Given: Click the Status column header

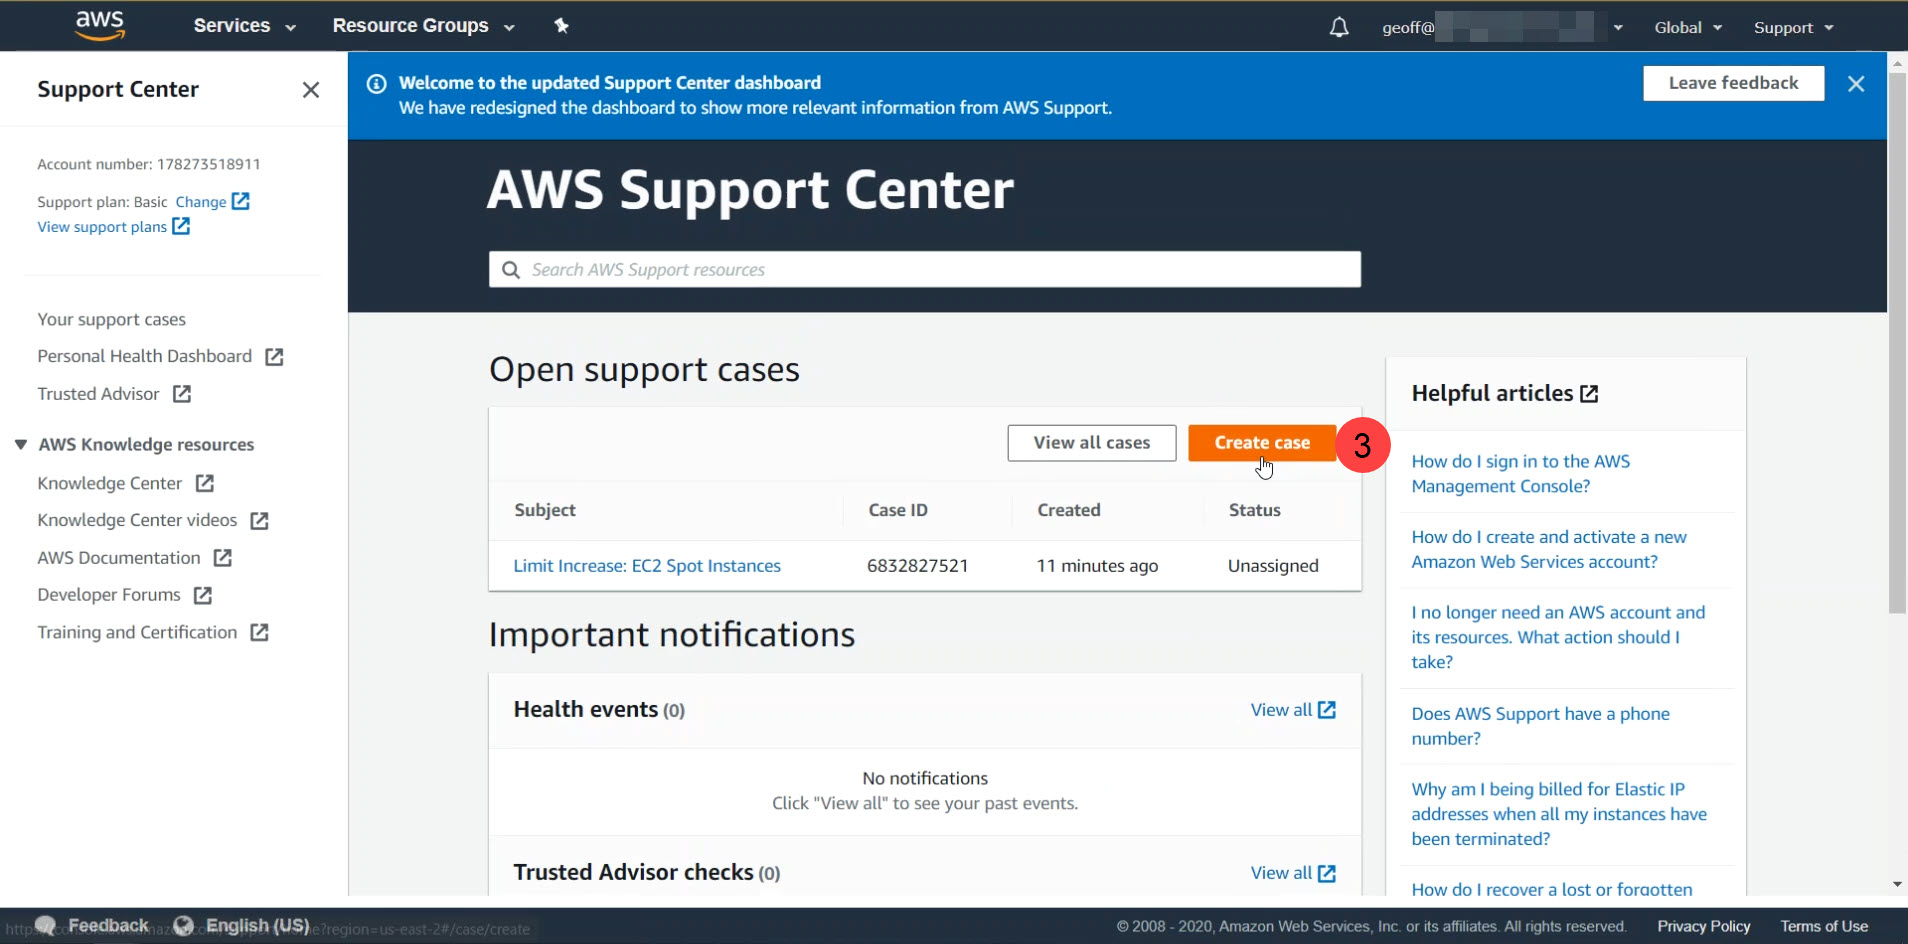Looking at the screenshot, I should point(1254,510).
